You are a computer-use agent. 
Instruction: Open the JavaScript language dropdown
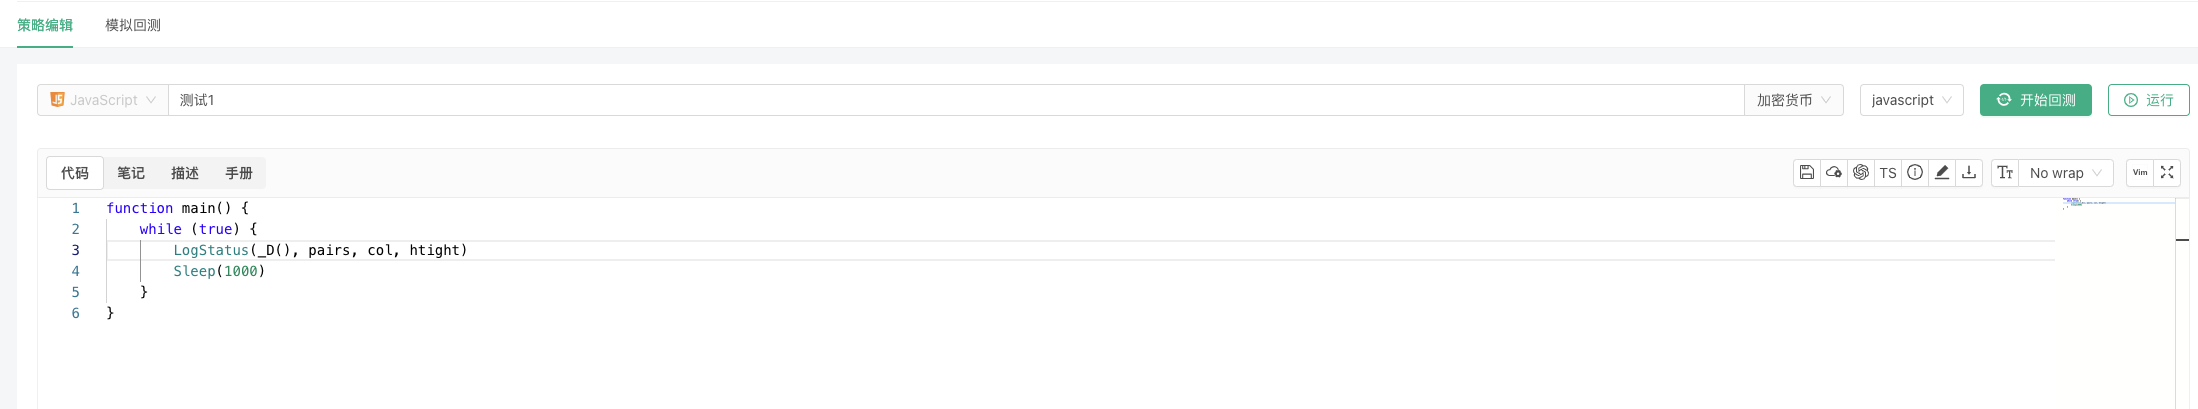tap(103, 100)
